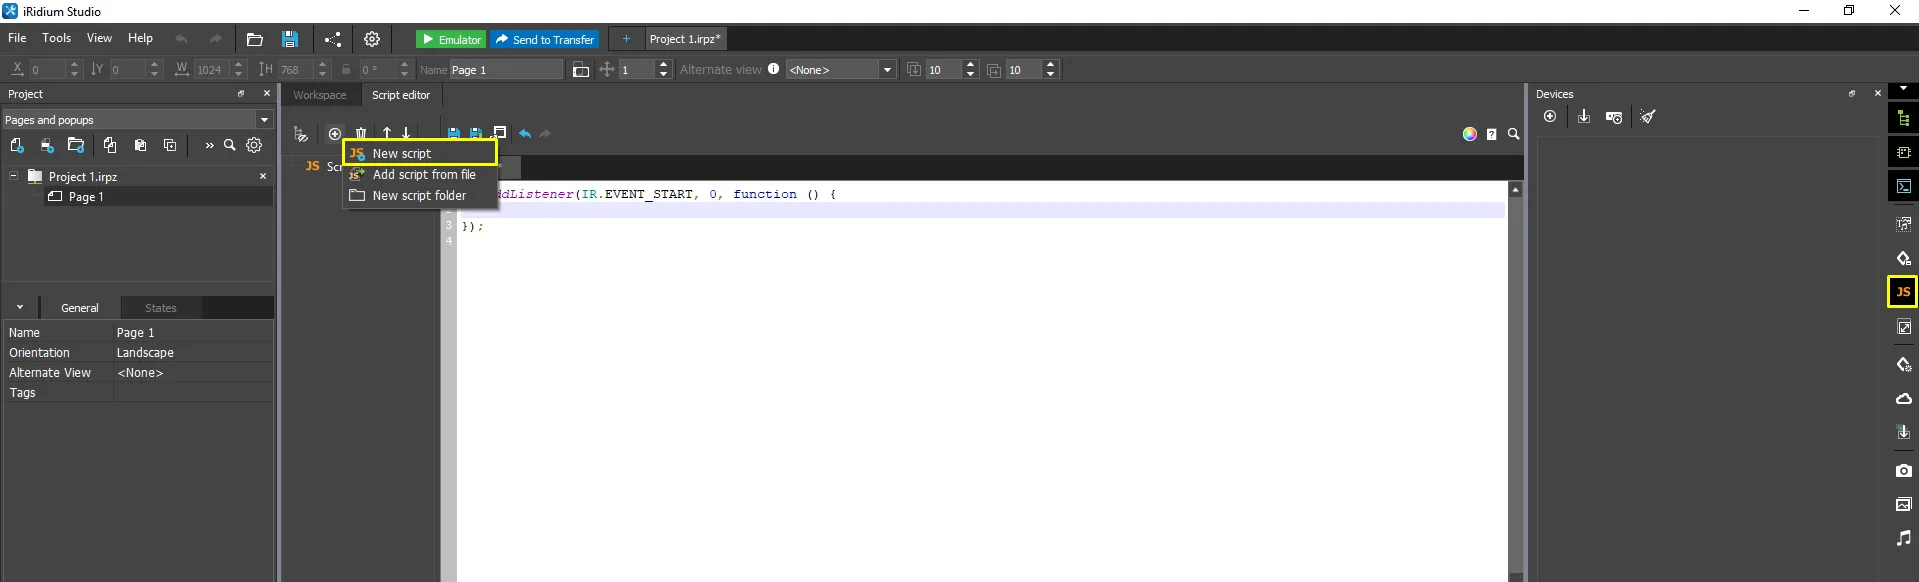Click the add popup icon in Project panel
1919x582 pixels.
[47, 145]
